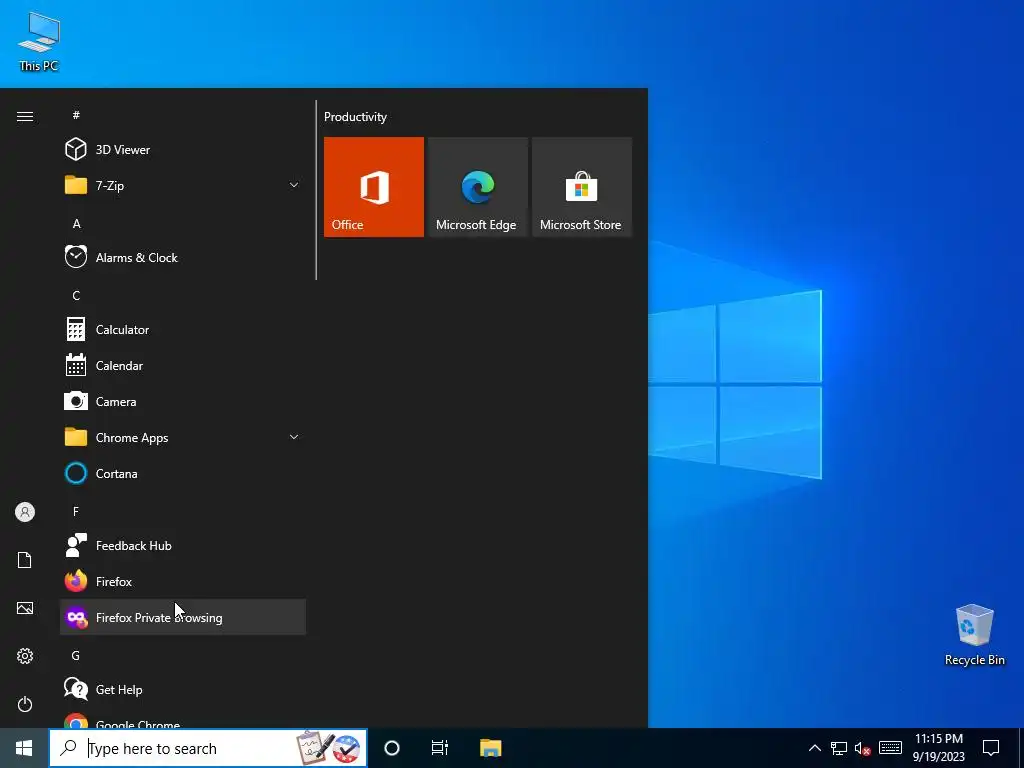Launch Firefox from the Start menu
The height and width of the screenshot is (768, 1024).
click(183, 581)
